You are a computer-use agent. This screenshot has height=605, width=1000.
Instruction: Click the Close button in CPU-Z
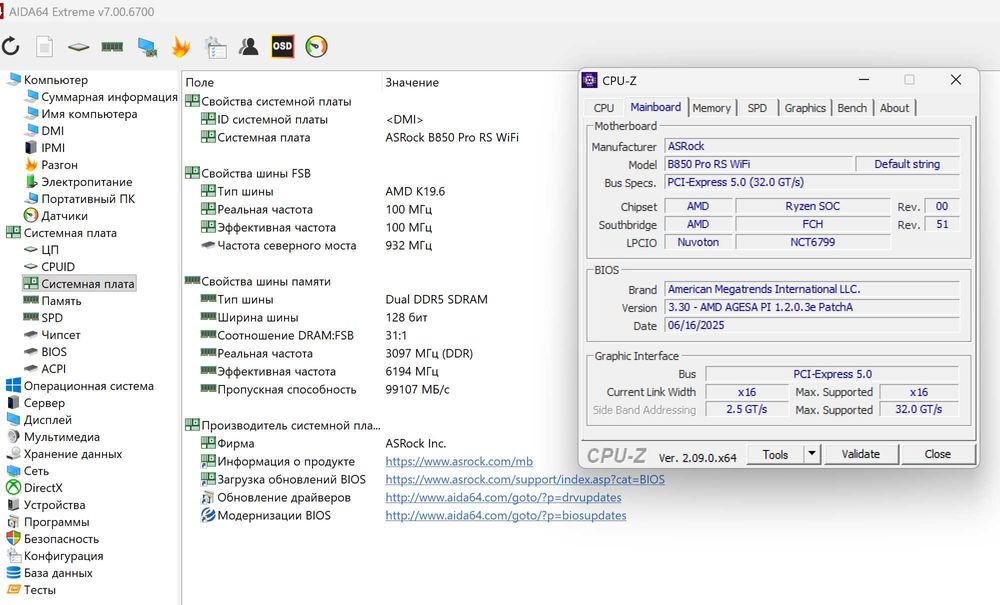tap(938, 454)
